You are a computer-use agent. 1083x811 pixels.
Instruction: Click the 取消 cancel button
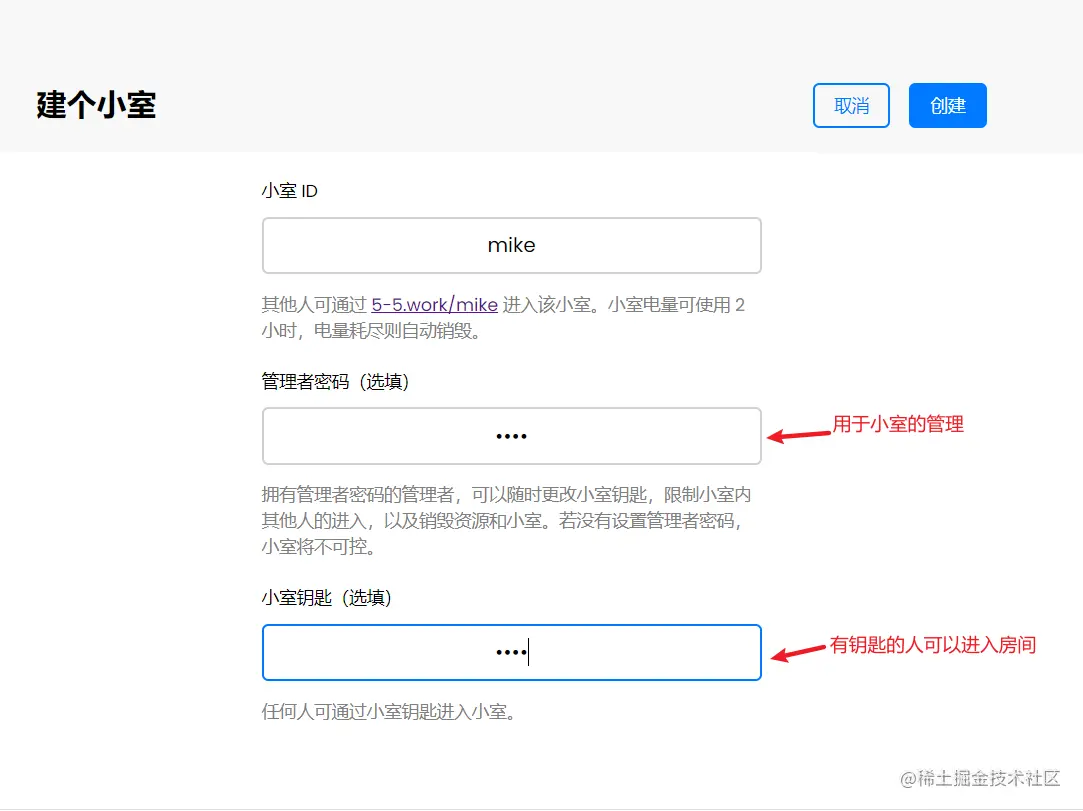coord(851,106)
